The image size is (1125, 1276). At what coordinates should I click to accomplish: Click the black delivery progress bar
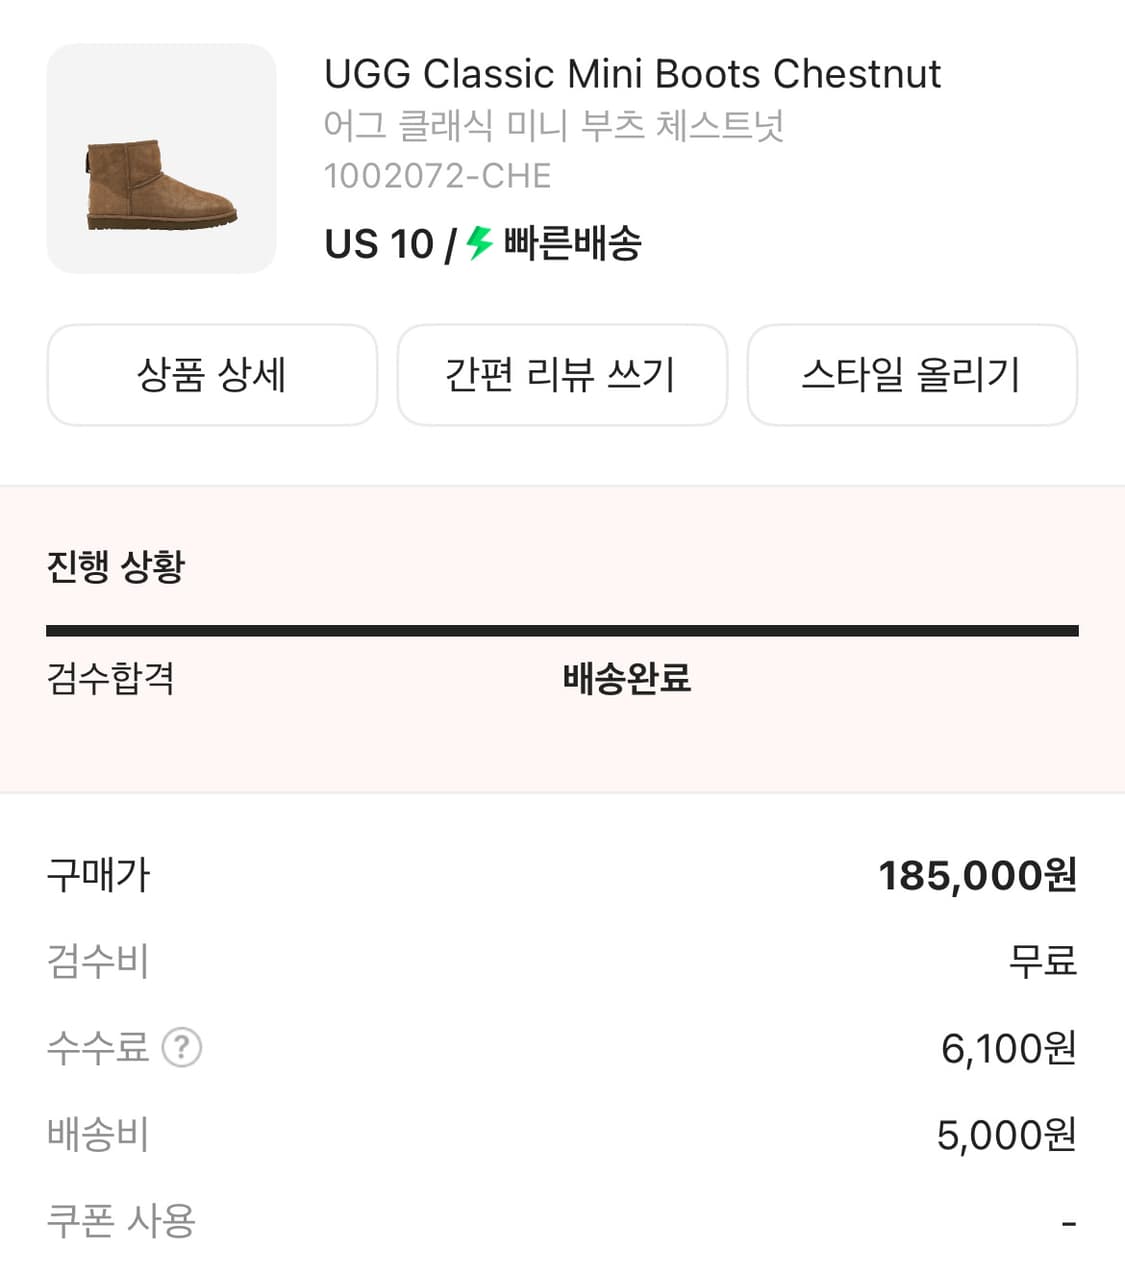coord(562,631)
